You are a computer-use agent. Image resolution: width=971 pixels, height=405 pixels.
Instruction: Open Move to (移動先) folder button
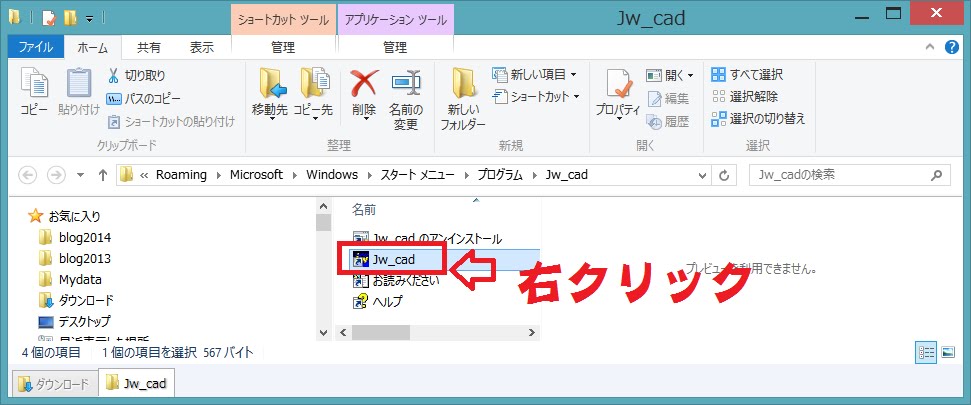coord(269,93)
